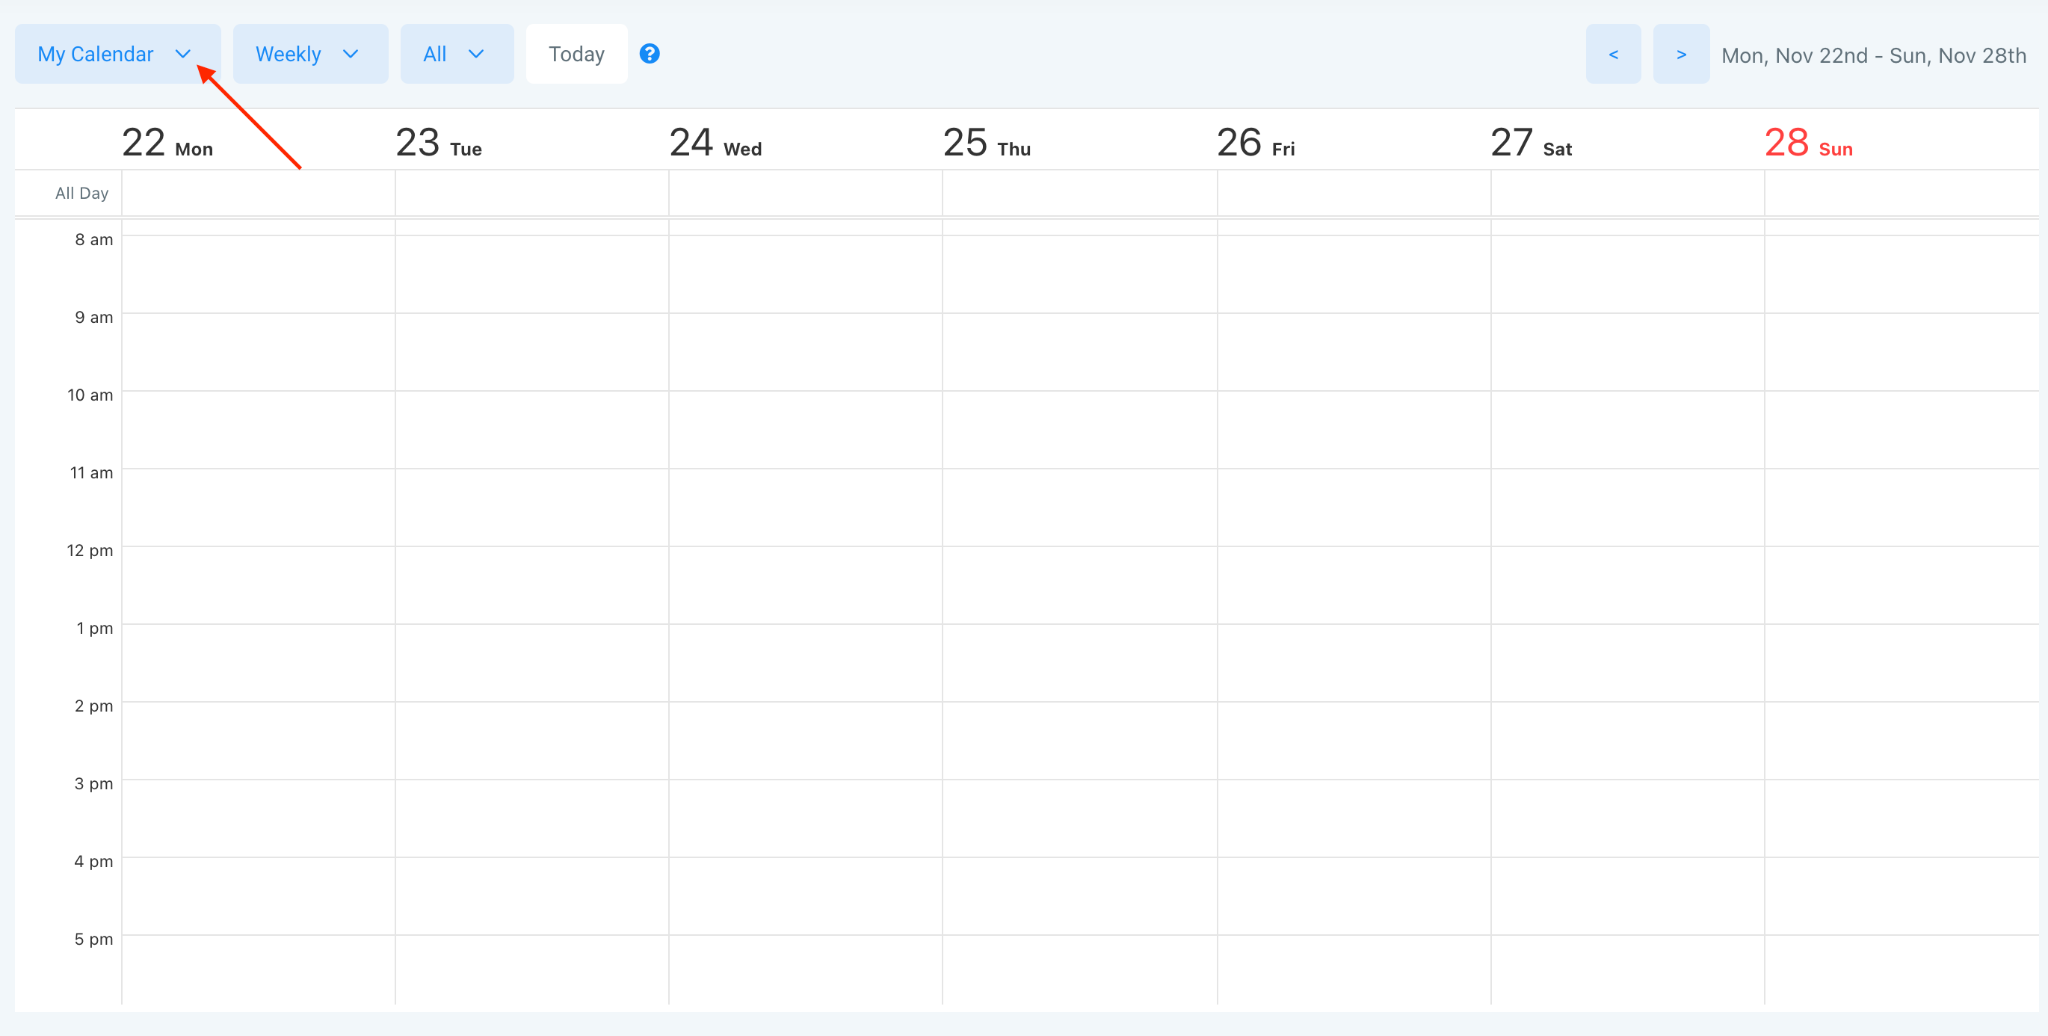
Task: Click the 10 am slot on Tuesday 23
Action: [532, 429]
